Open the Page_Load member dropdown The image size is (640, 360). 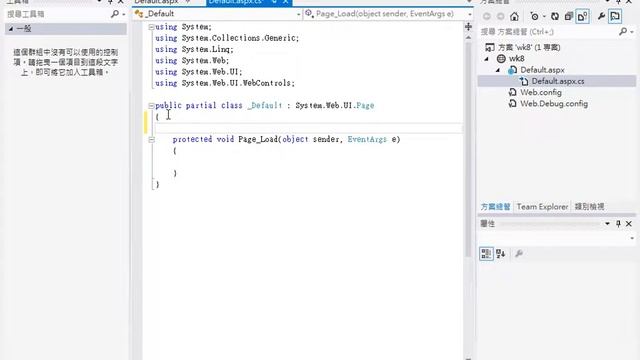click(x=470, y=14)
